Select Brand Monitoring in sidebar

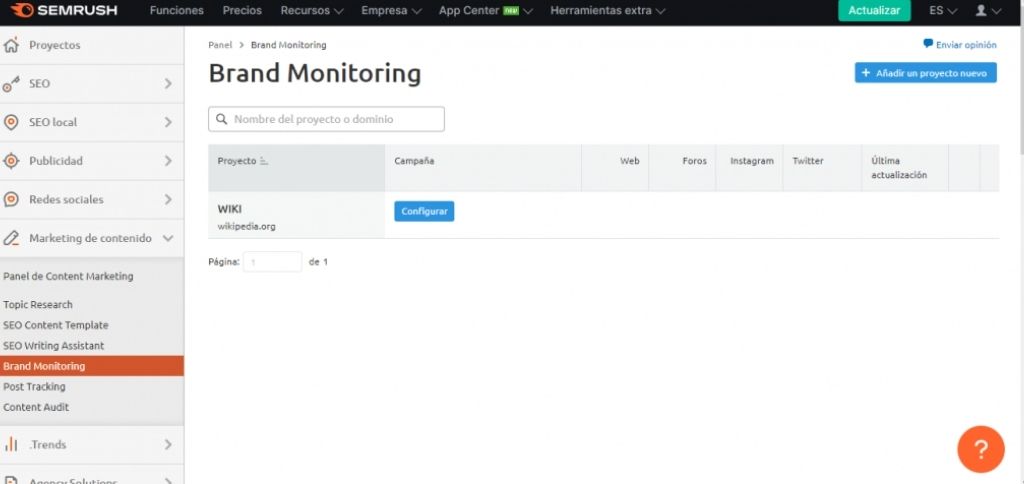click(x=91, y=366)
